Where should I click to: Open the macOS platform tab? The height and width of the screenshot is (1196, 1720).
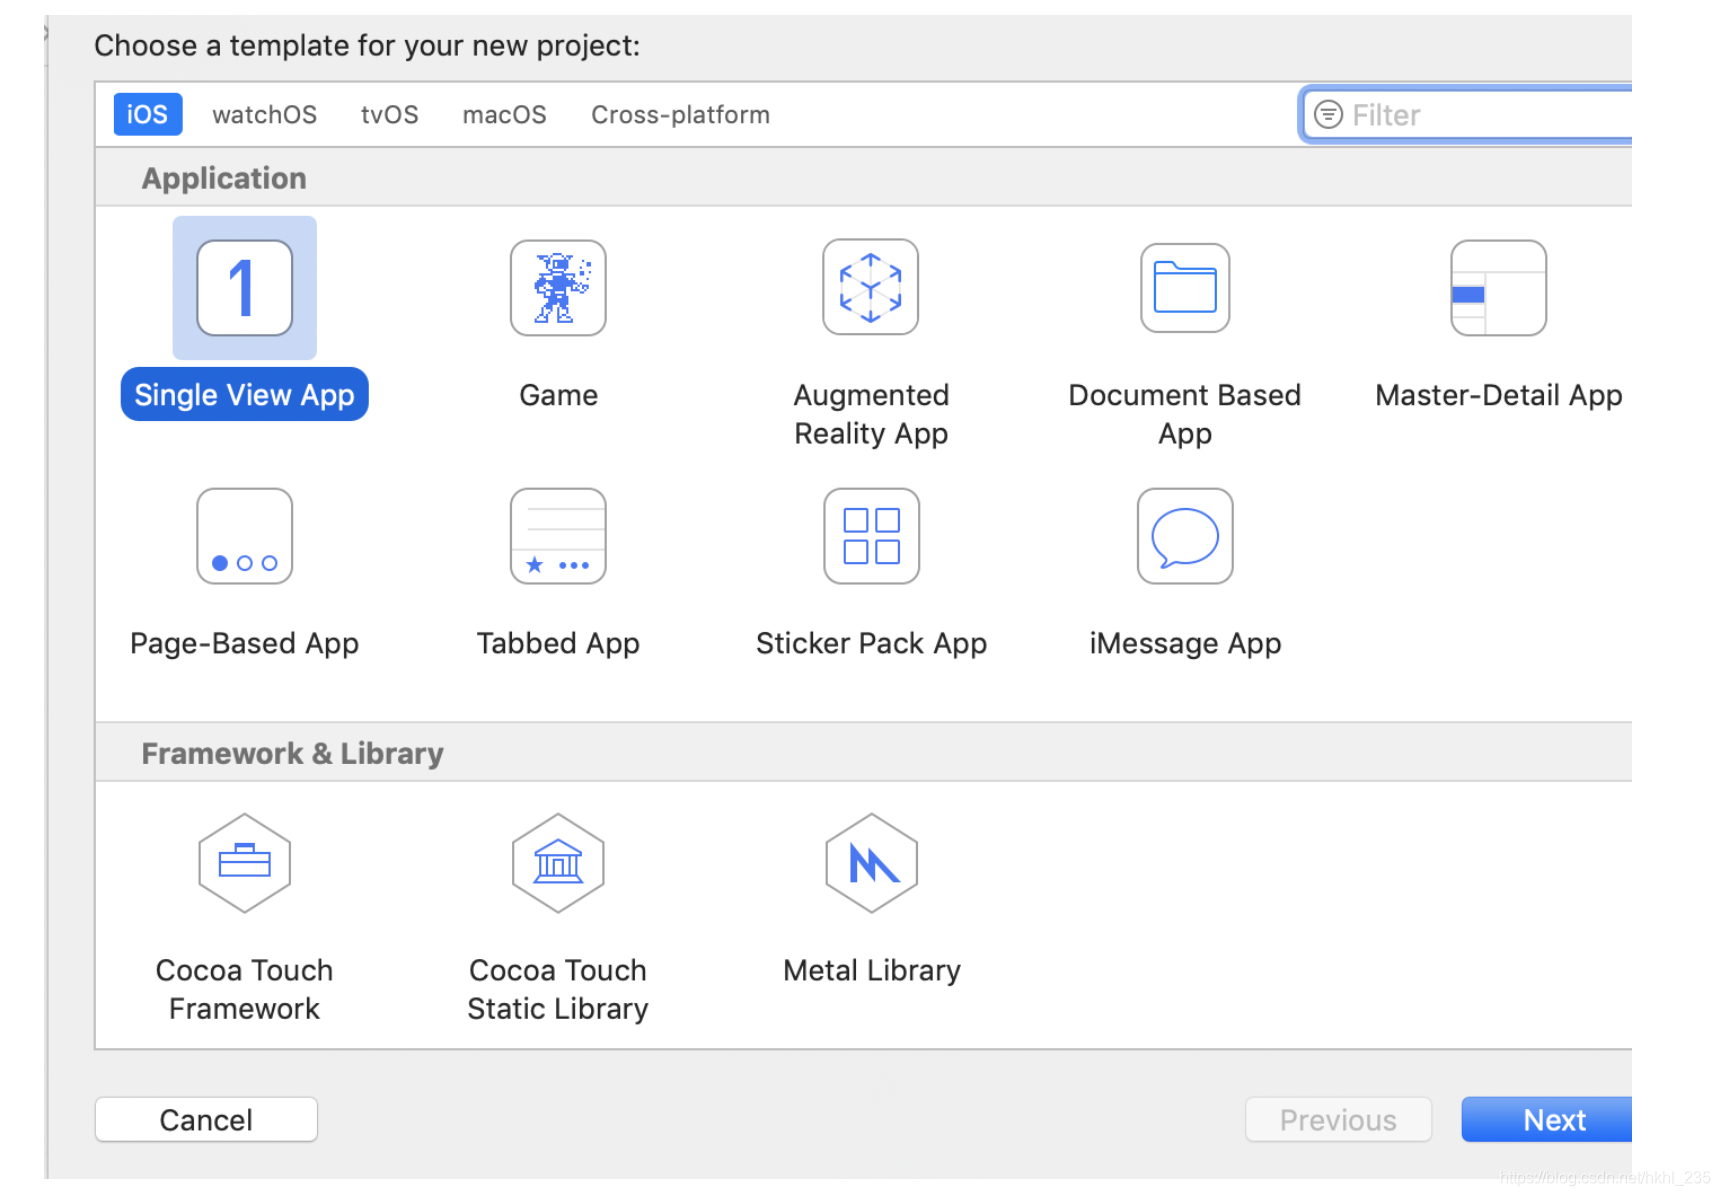tap(504, 115)
